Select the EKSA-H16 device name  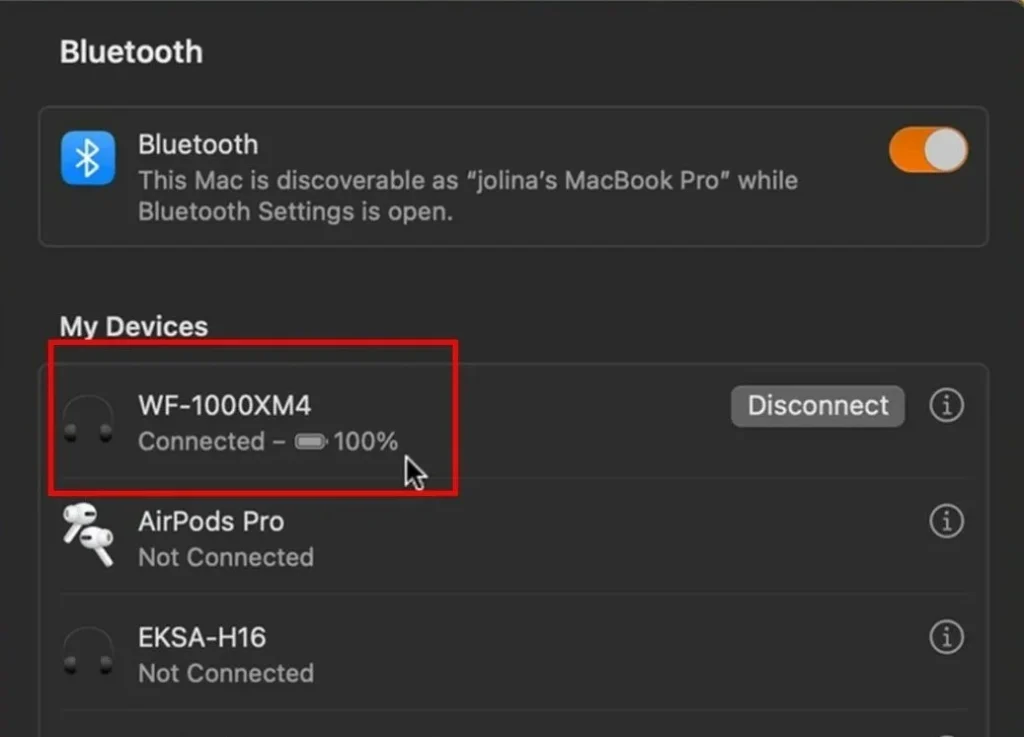(x=202, y=637)
